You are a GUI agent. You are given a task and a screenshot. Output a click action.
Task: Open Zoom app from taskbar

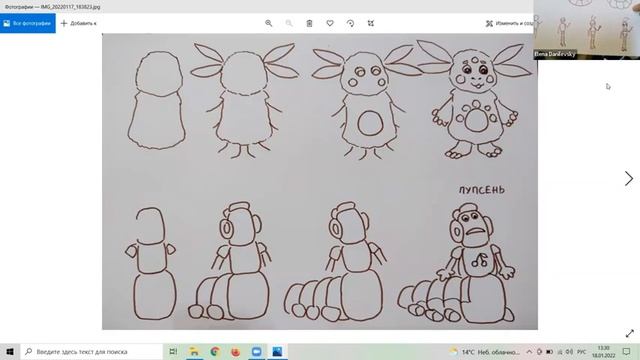(x=256, y=351)
